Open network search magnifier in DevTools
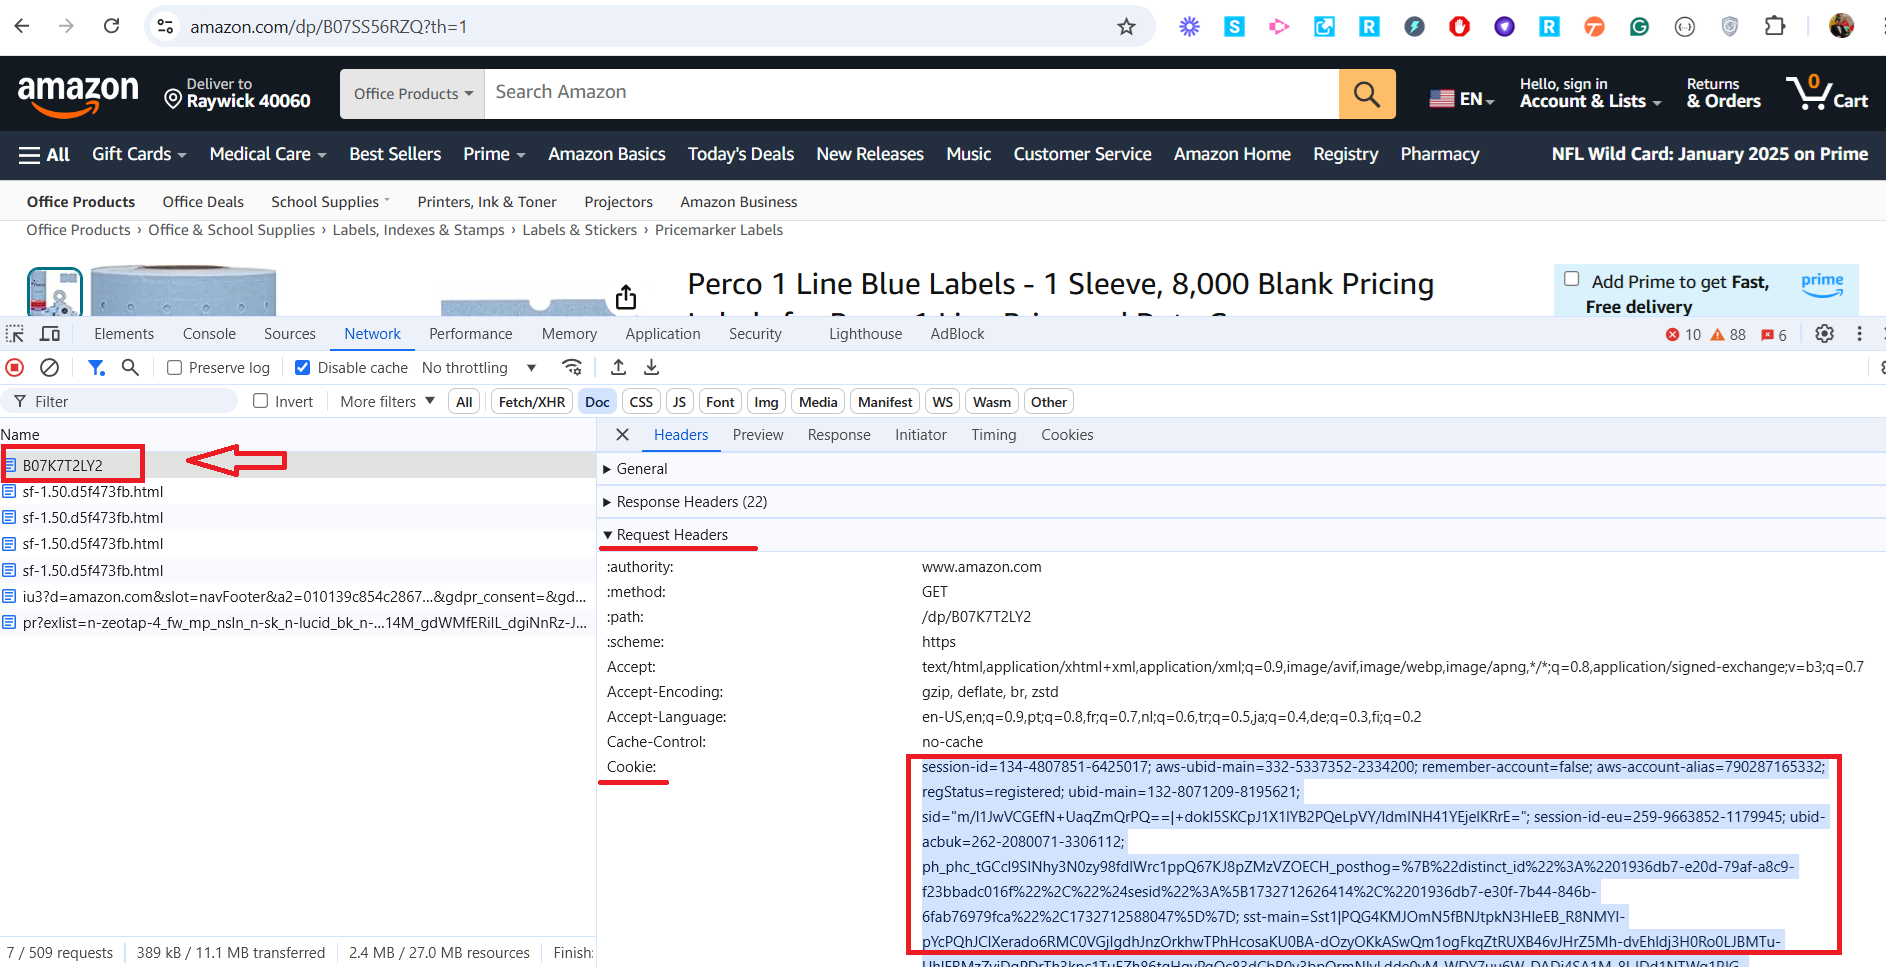The height and width of the screenshot is (967, 1886). click(x=130, y=368)
